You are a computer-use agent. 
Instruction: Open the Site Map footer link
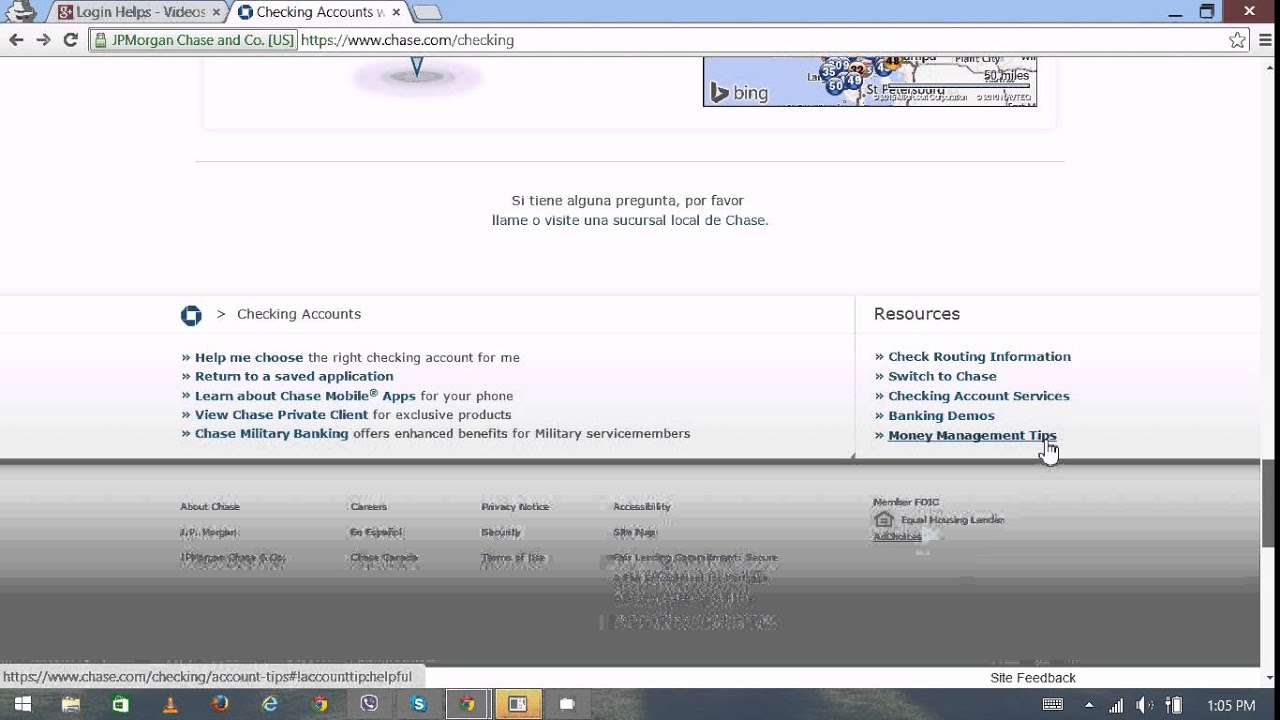[635, 532]
